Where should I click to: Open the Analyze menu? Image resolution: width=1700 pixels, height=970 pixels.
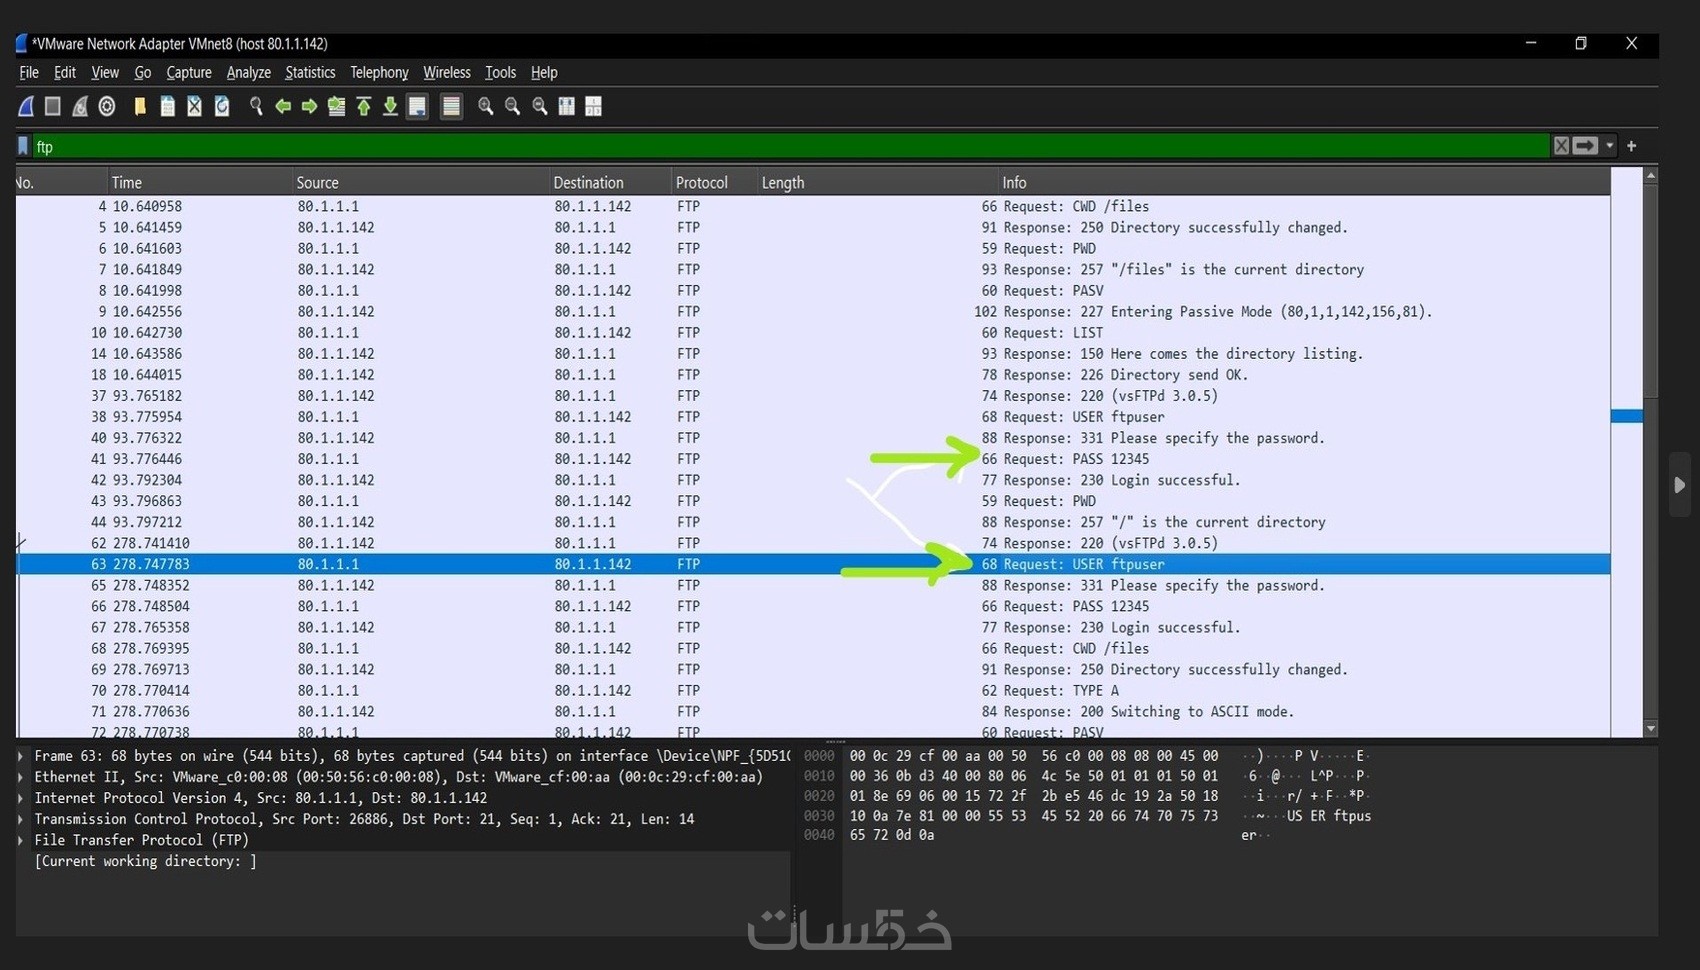tap(249, 72)
